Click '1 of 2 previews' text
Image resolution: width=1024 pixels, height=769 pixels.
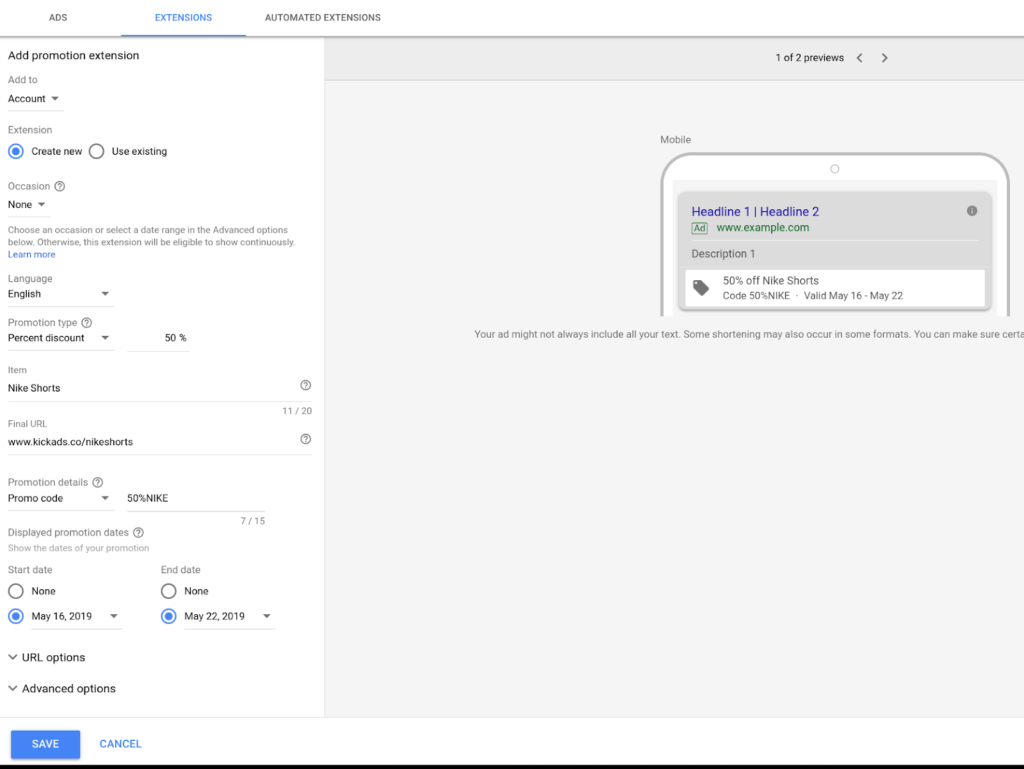click(x=810, y=58)
